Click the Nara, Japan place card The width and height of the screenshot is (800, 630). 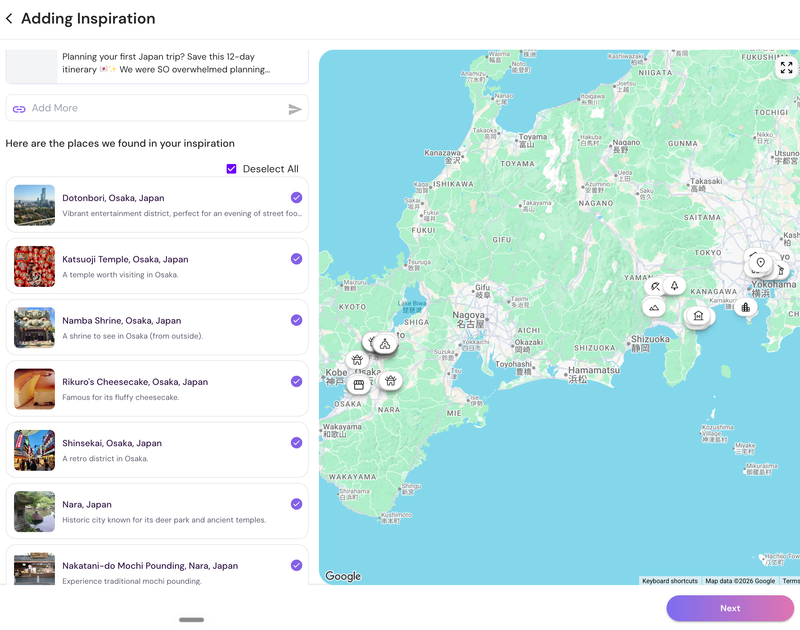pos(157,511)
